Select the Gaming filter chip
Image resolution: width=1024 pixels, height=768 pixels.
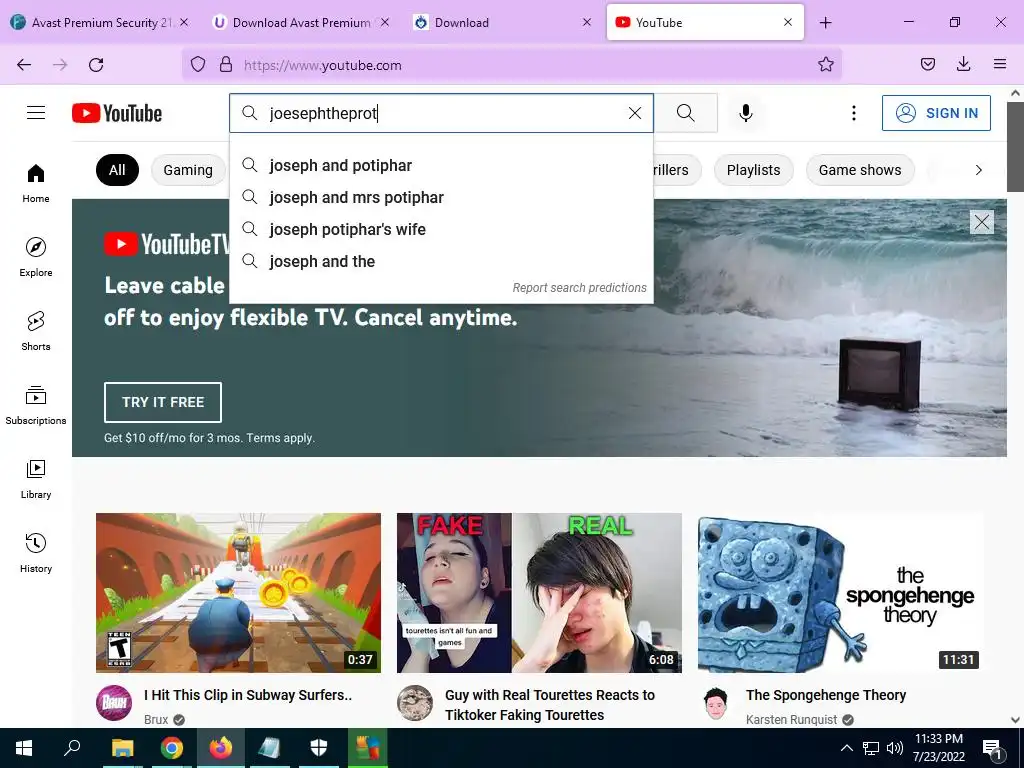tap(188, 170)
